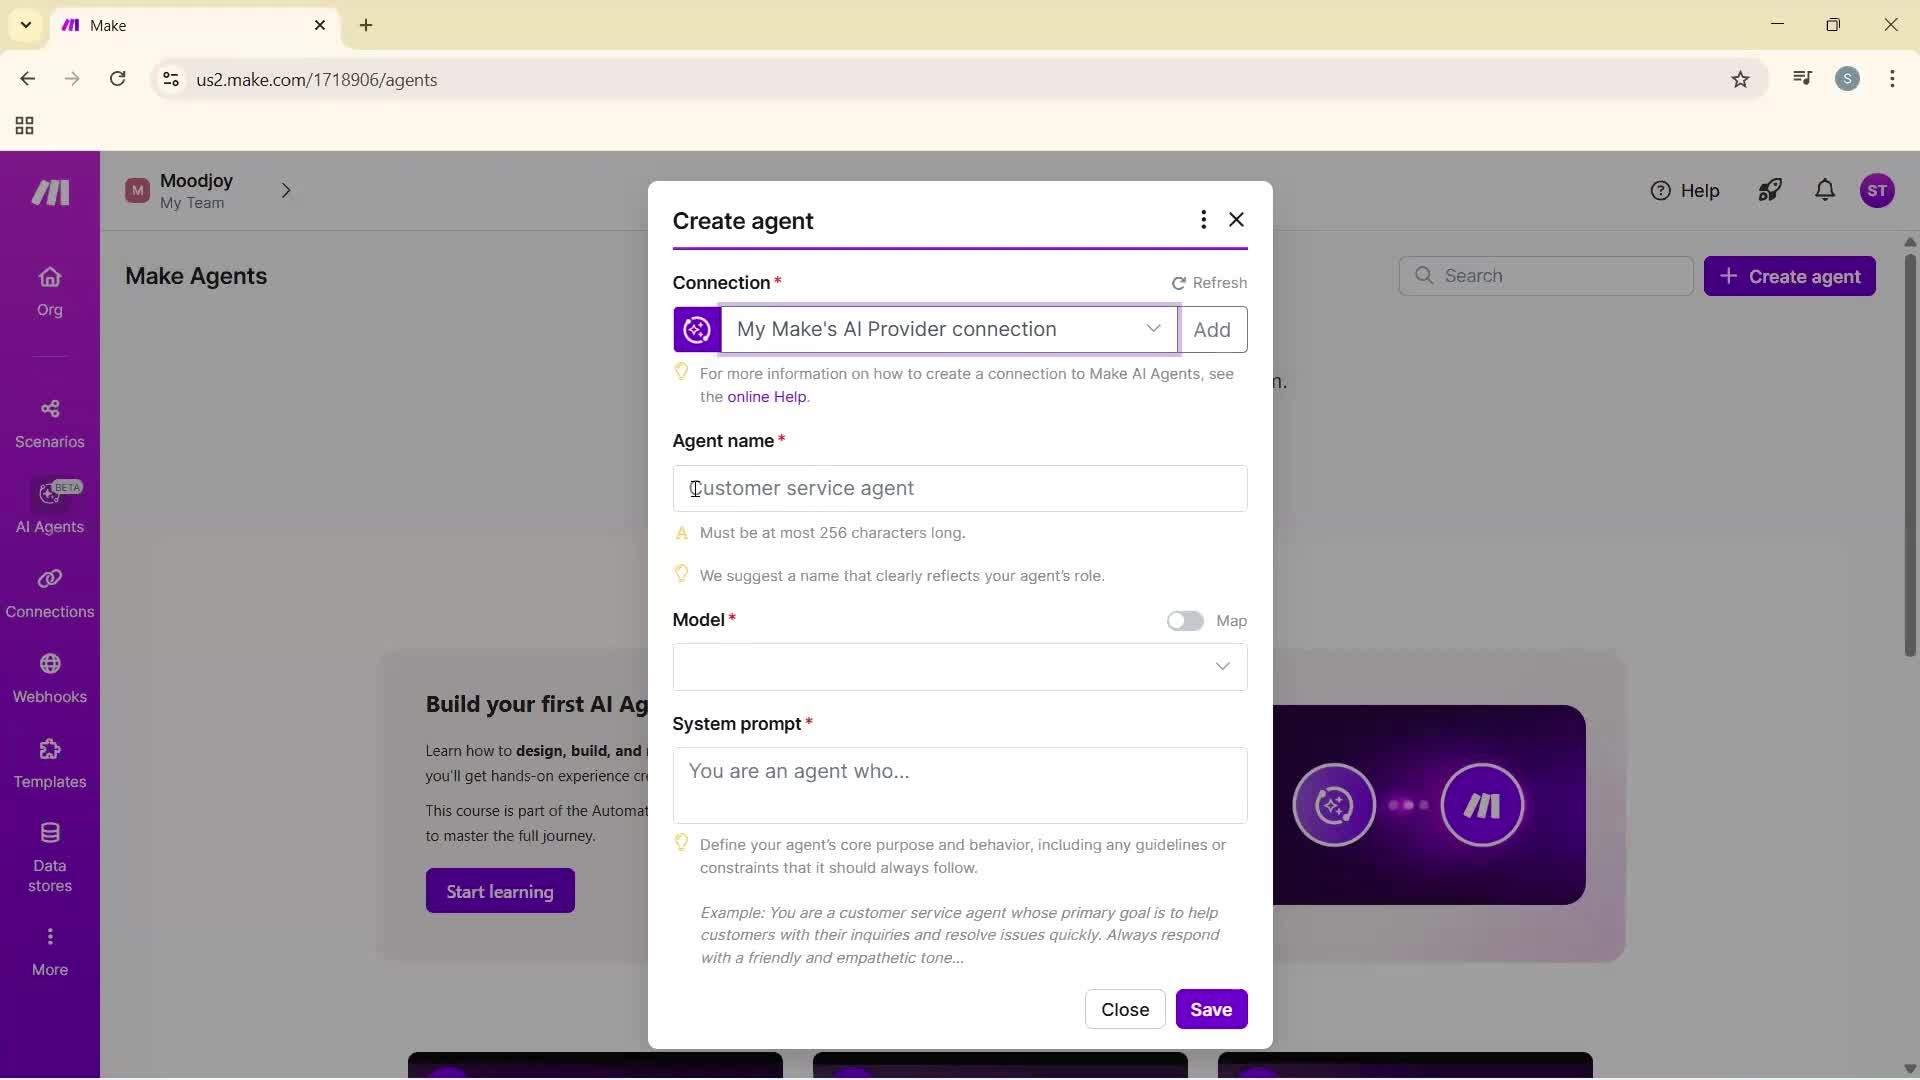Save the new agent
The width and height of the screenshot is (1920, 1080).
click(x=1210, y=1009)
